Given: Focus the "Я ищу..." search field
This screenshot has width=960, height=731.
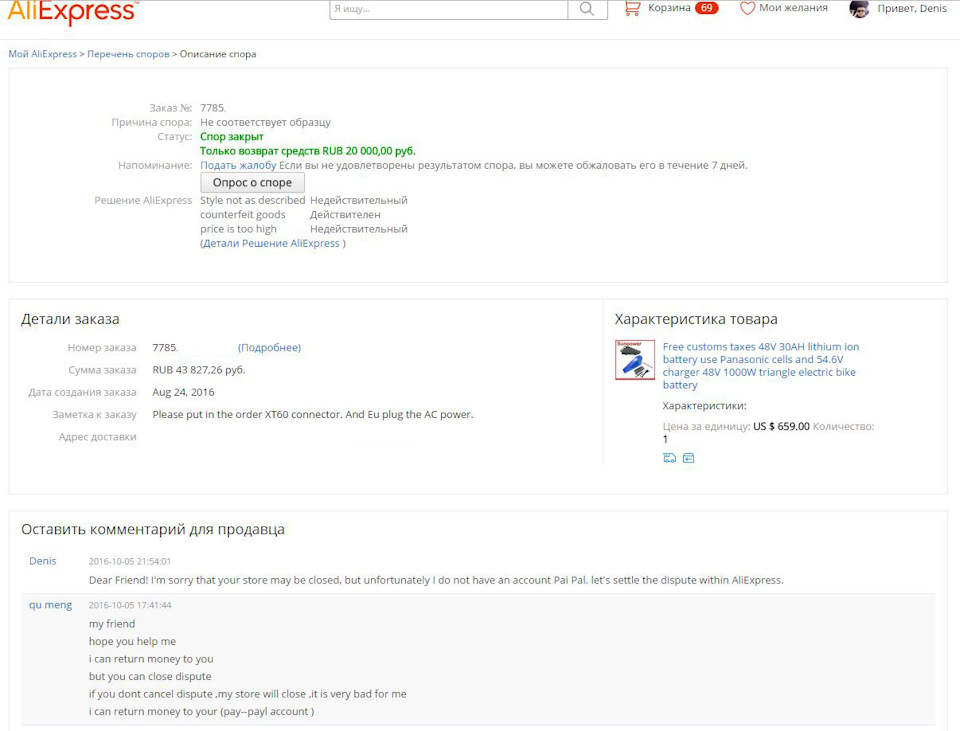Looking at the screenshot, I should click(449, 9).
